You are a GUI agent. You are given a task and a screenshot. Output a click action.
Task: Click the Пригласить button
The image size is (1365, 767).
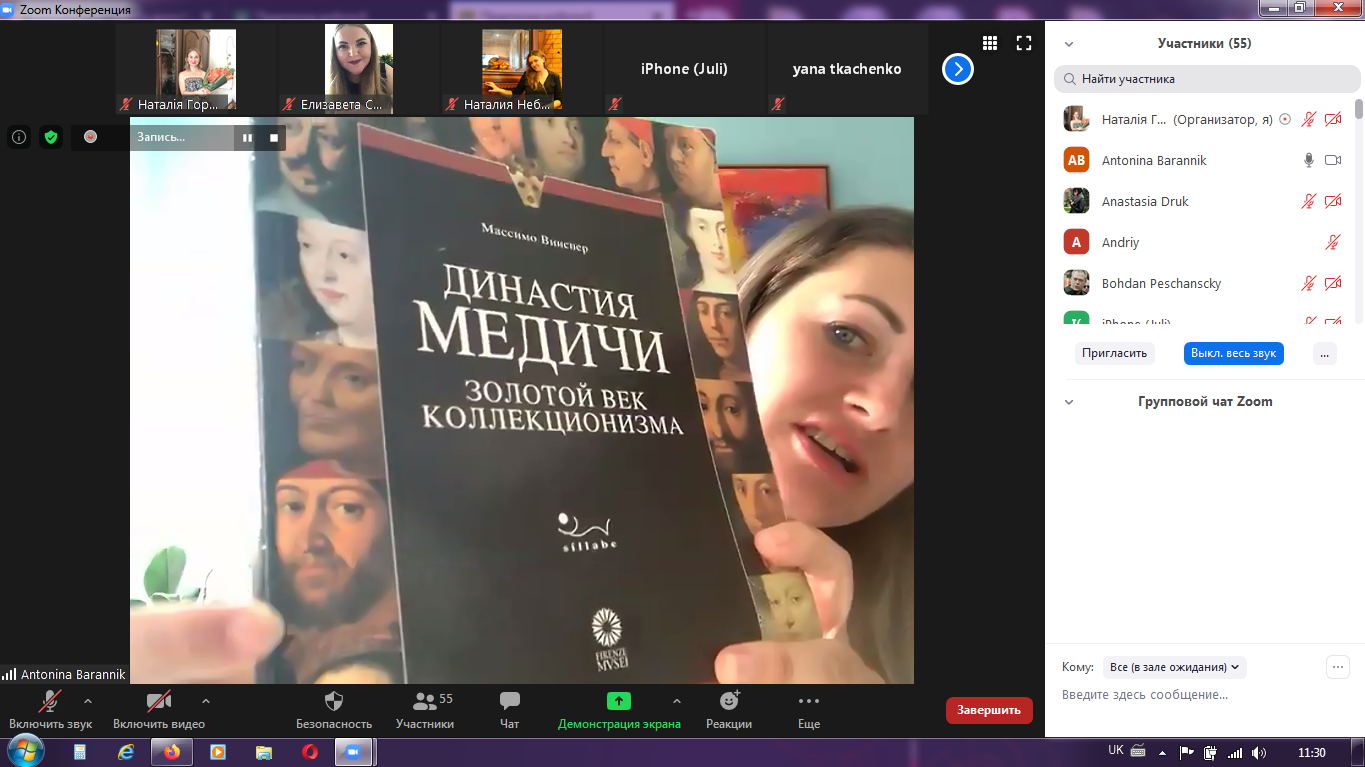coord(1114,353)
